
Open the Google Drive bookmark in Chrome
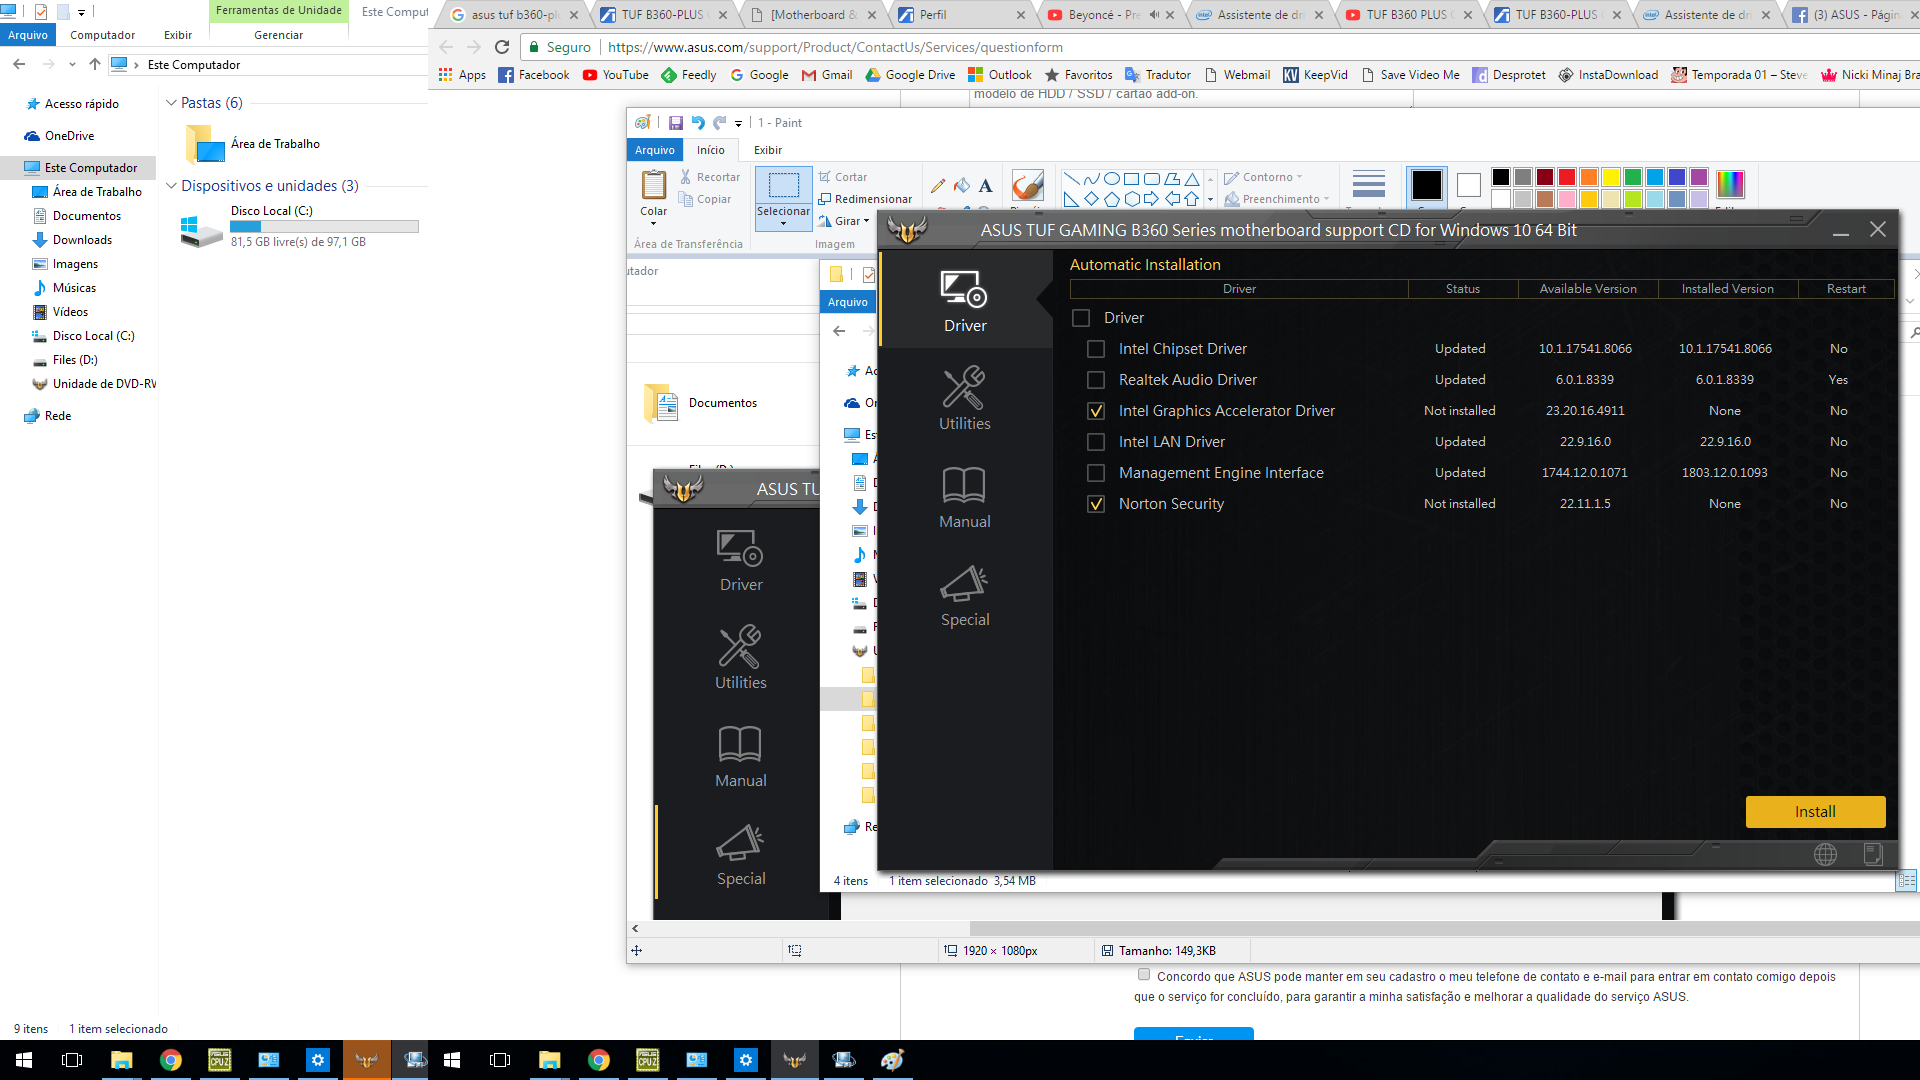(x=910, y=75)
